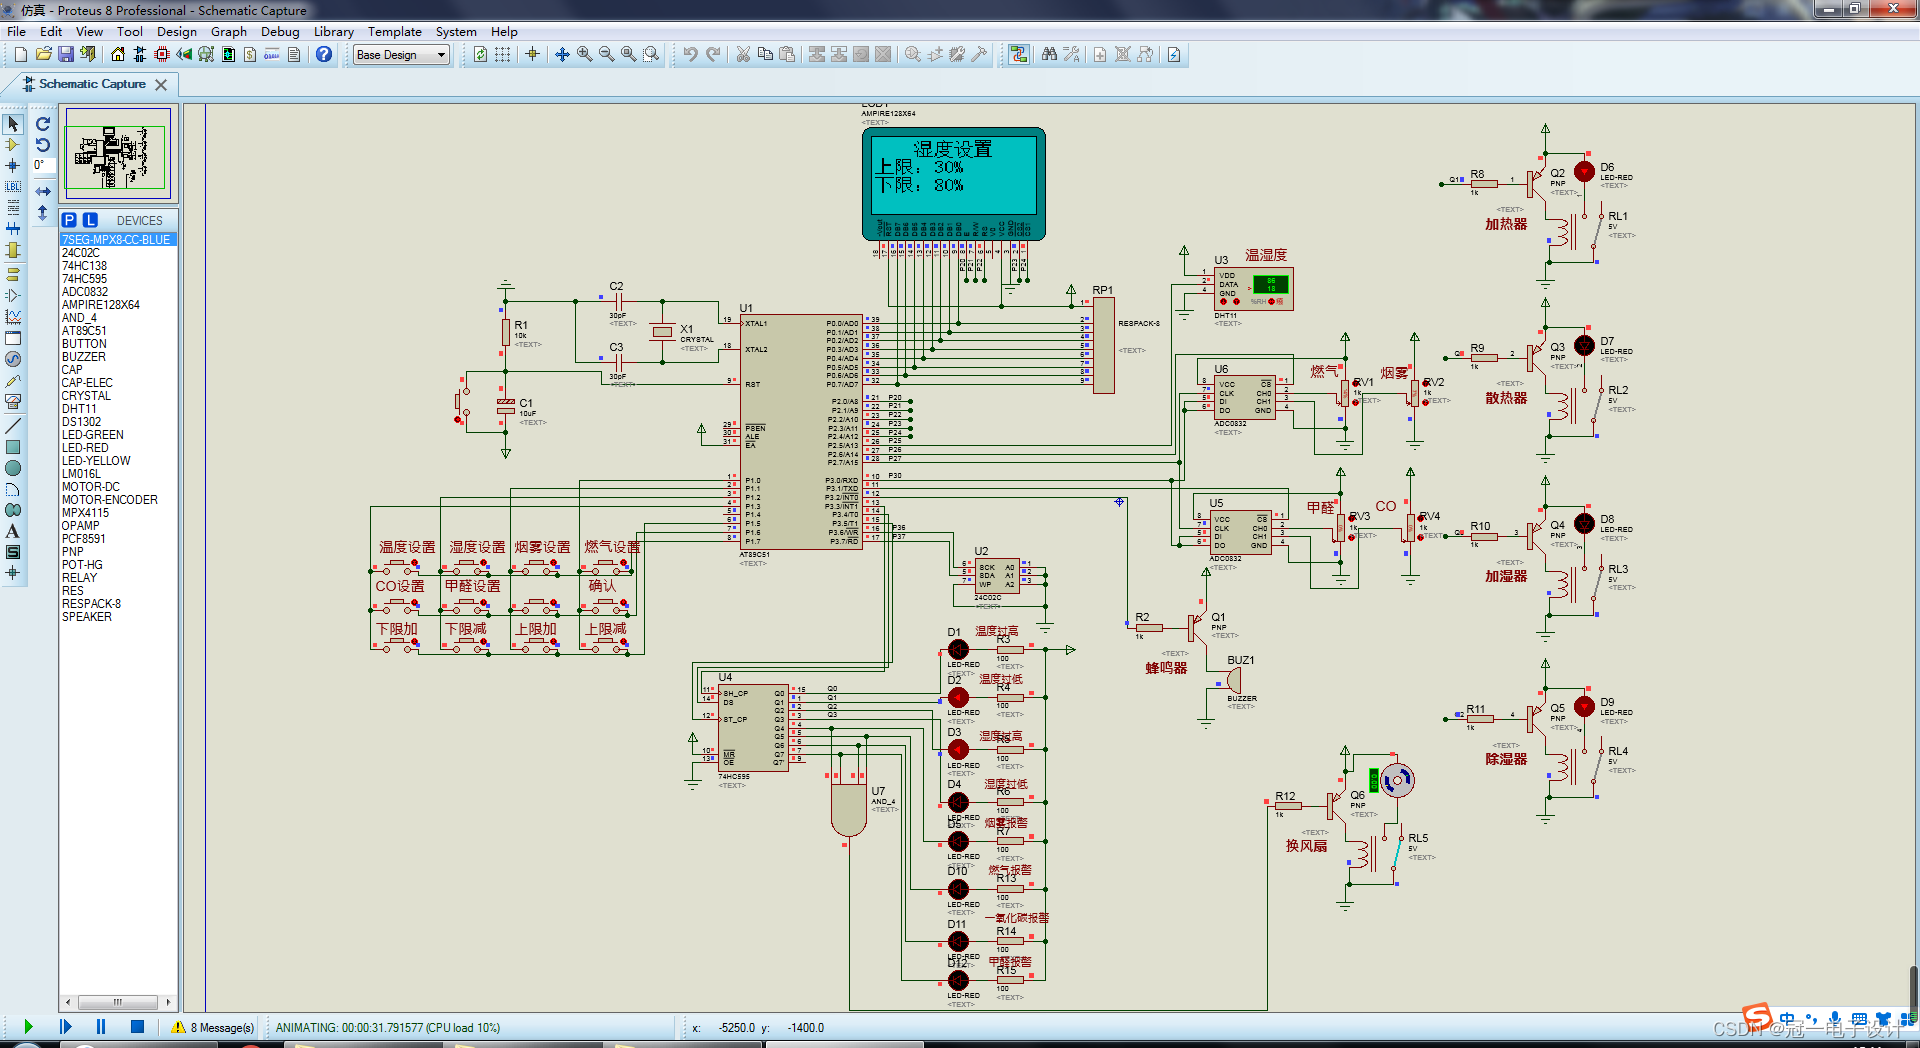Click the zoom in magnifier icon
Viewport: 1920px width, 1048px height.
pos(585,54)
